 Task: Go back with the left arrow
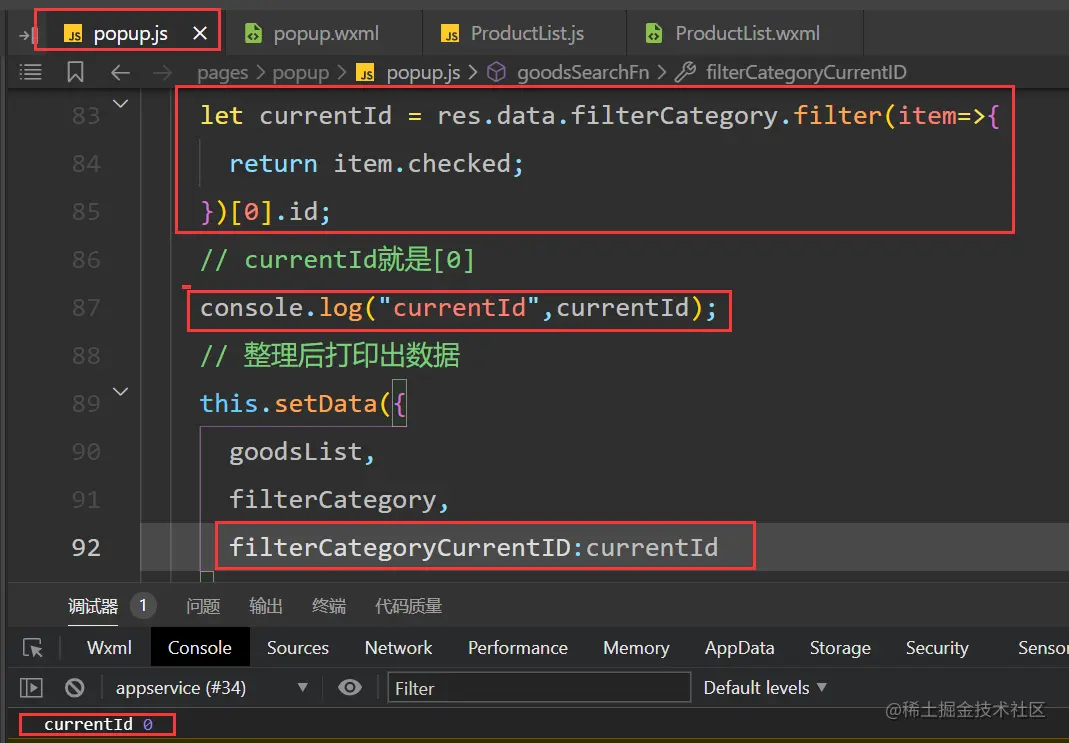coord(120,72)
